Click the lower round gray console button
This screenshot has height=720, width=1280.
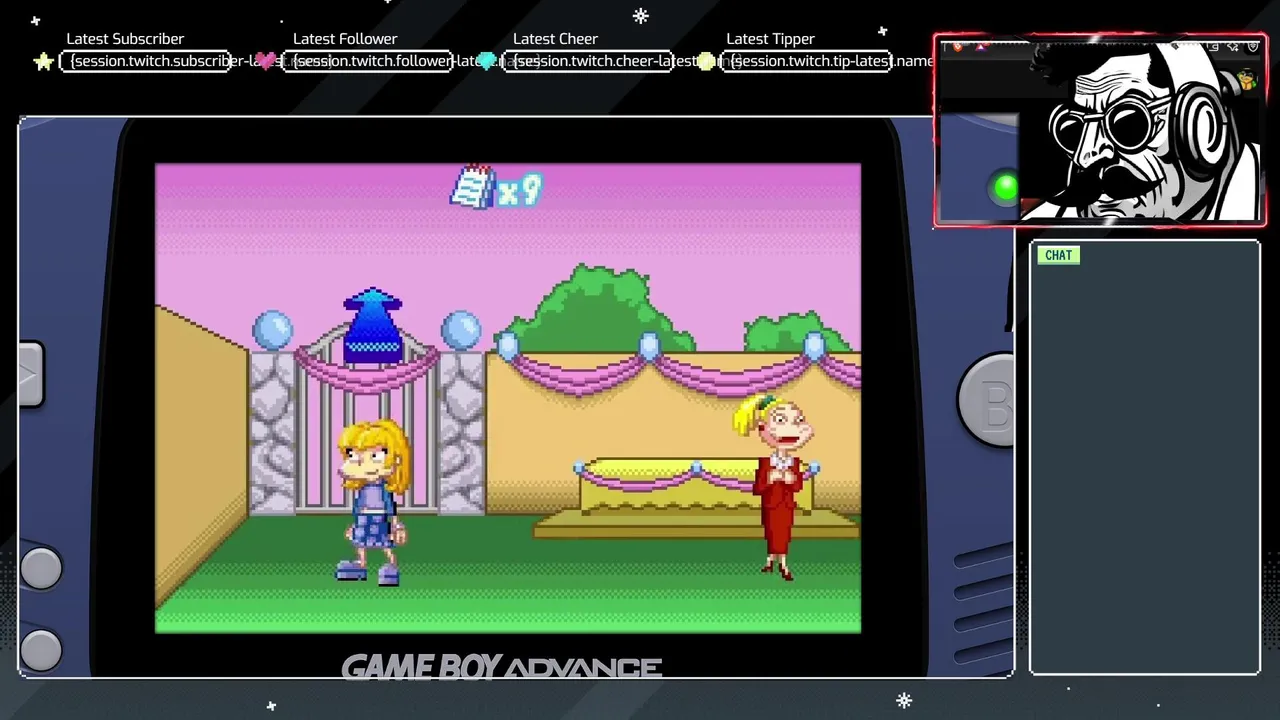tap(41, 650)
